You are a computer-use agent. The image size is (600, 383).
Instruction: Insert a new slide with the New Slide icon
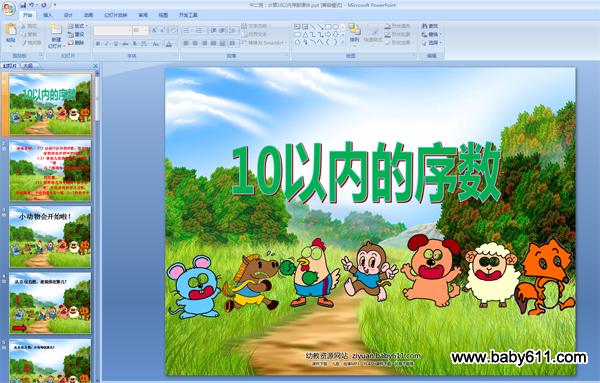tap(56, 30)
